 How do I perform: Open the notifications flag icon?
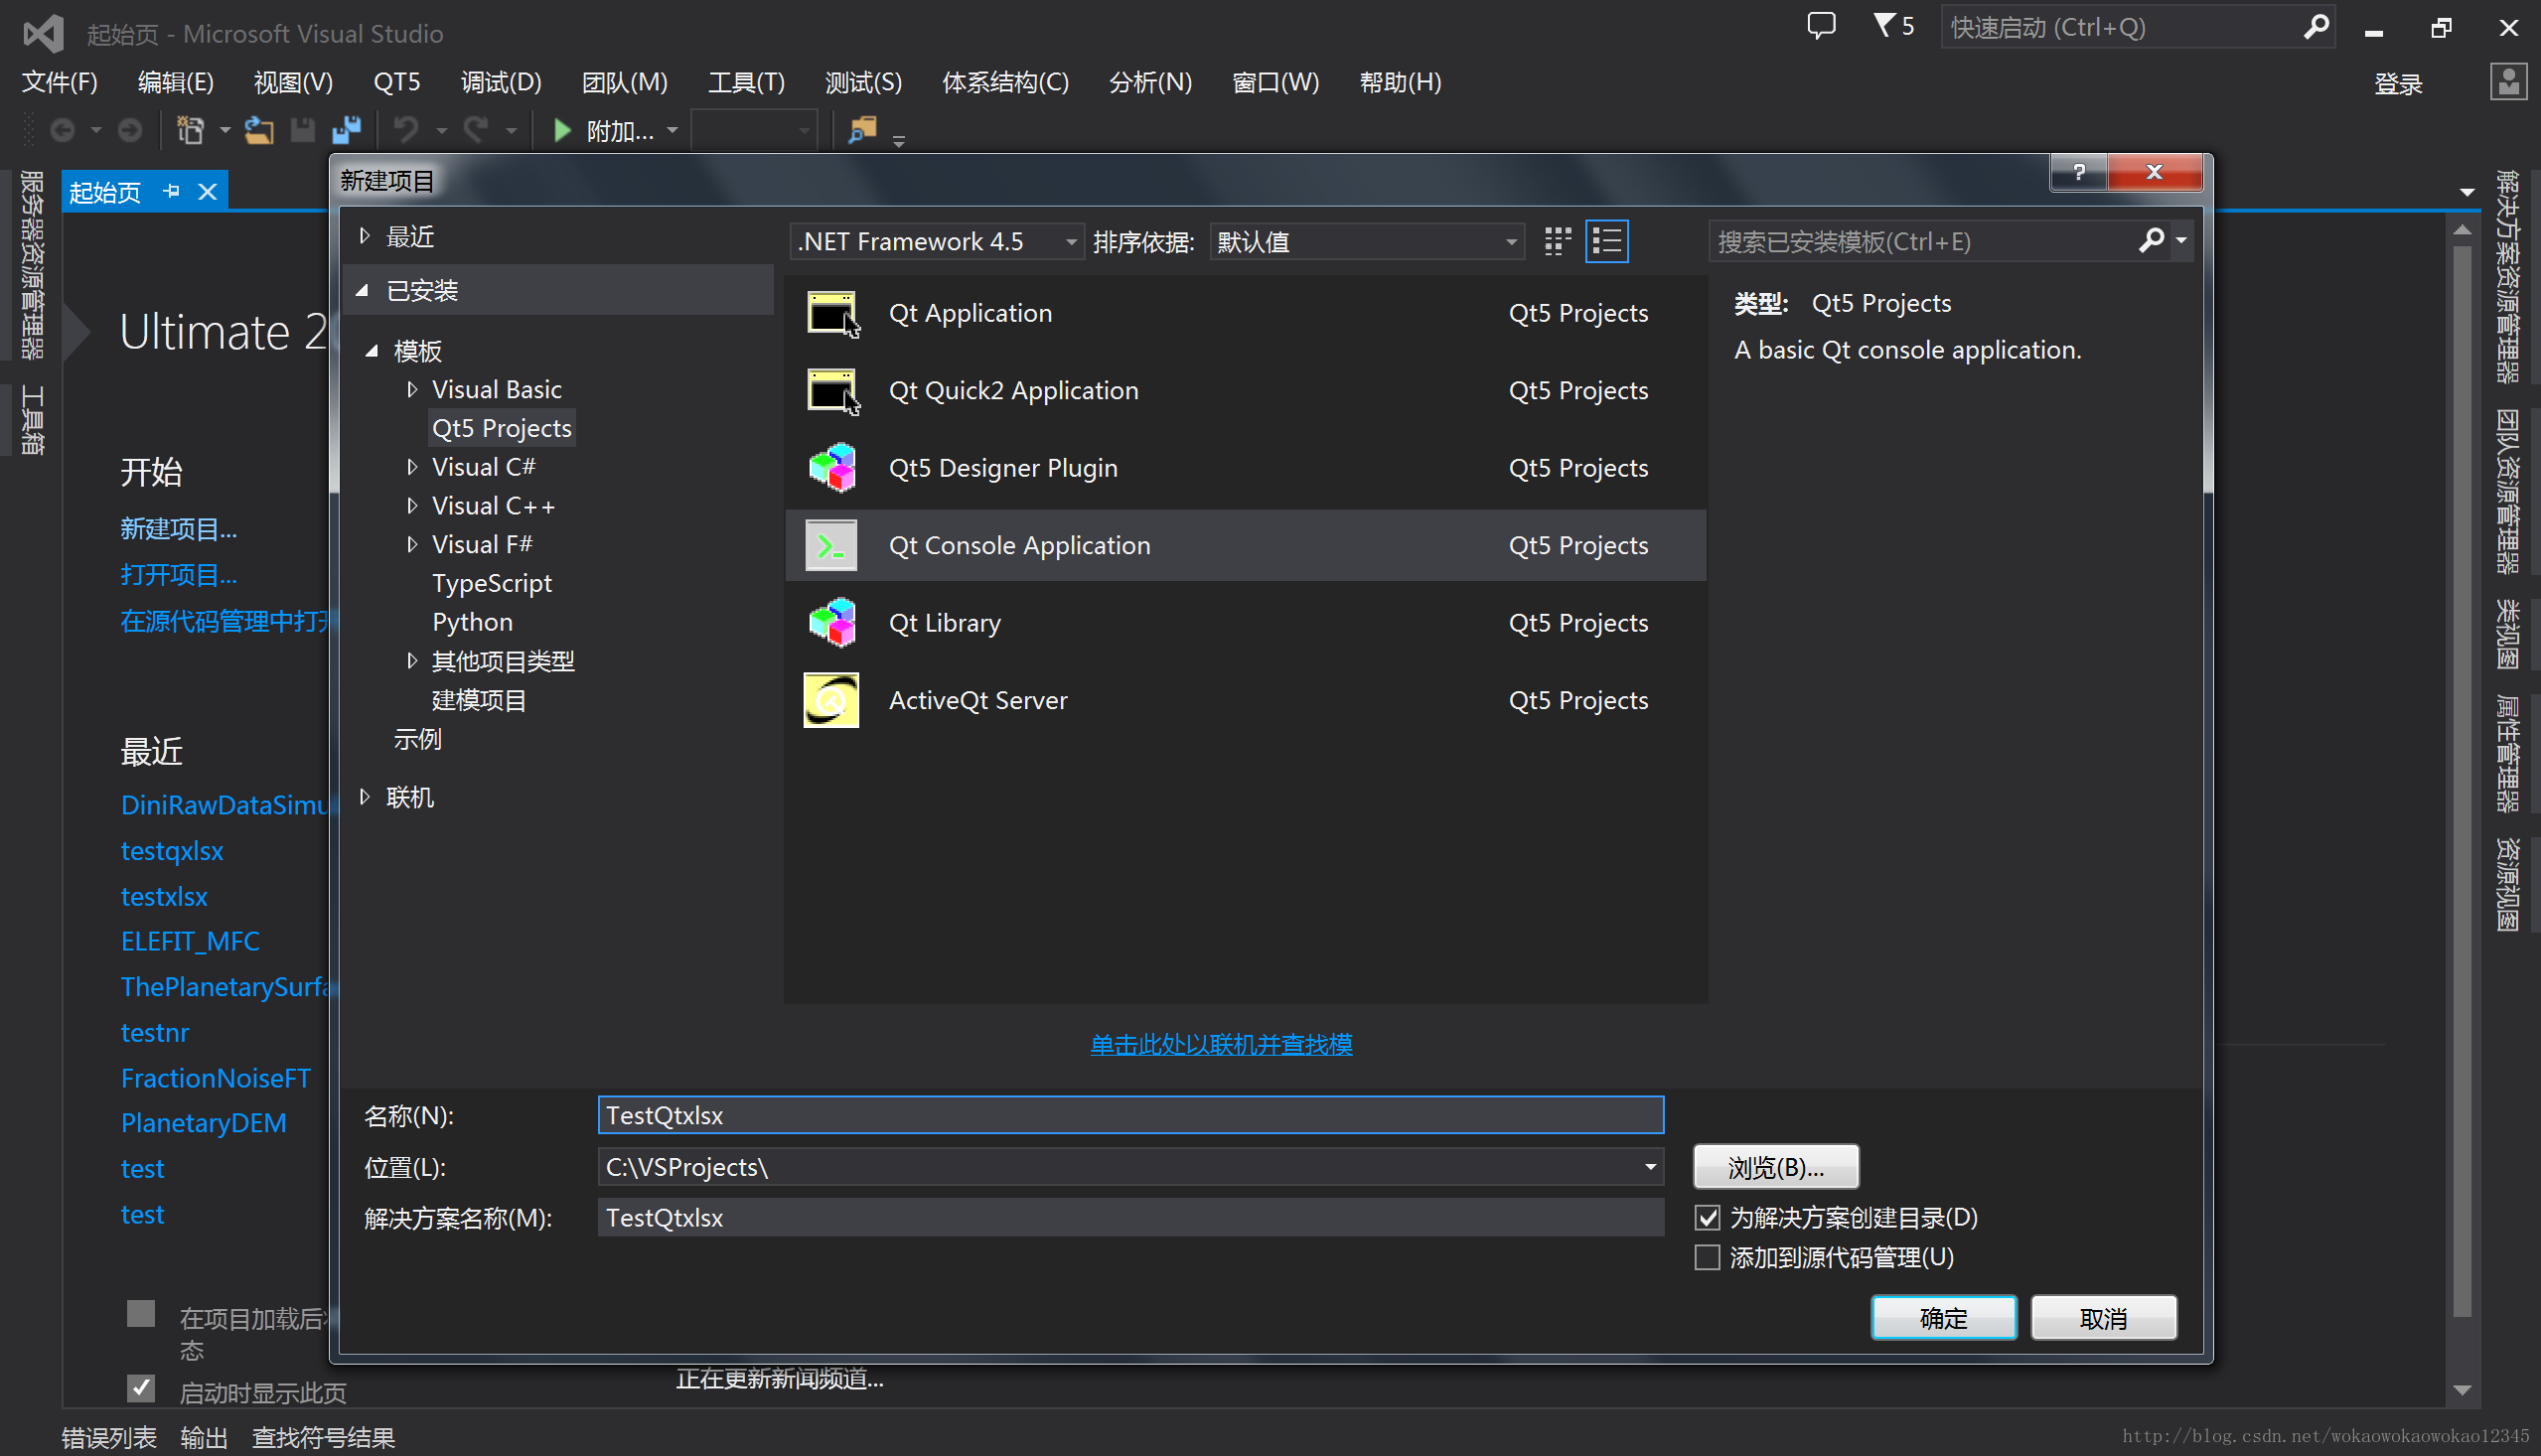tap(1883, 25)
